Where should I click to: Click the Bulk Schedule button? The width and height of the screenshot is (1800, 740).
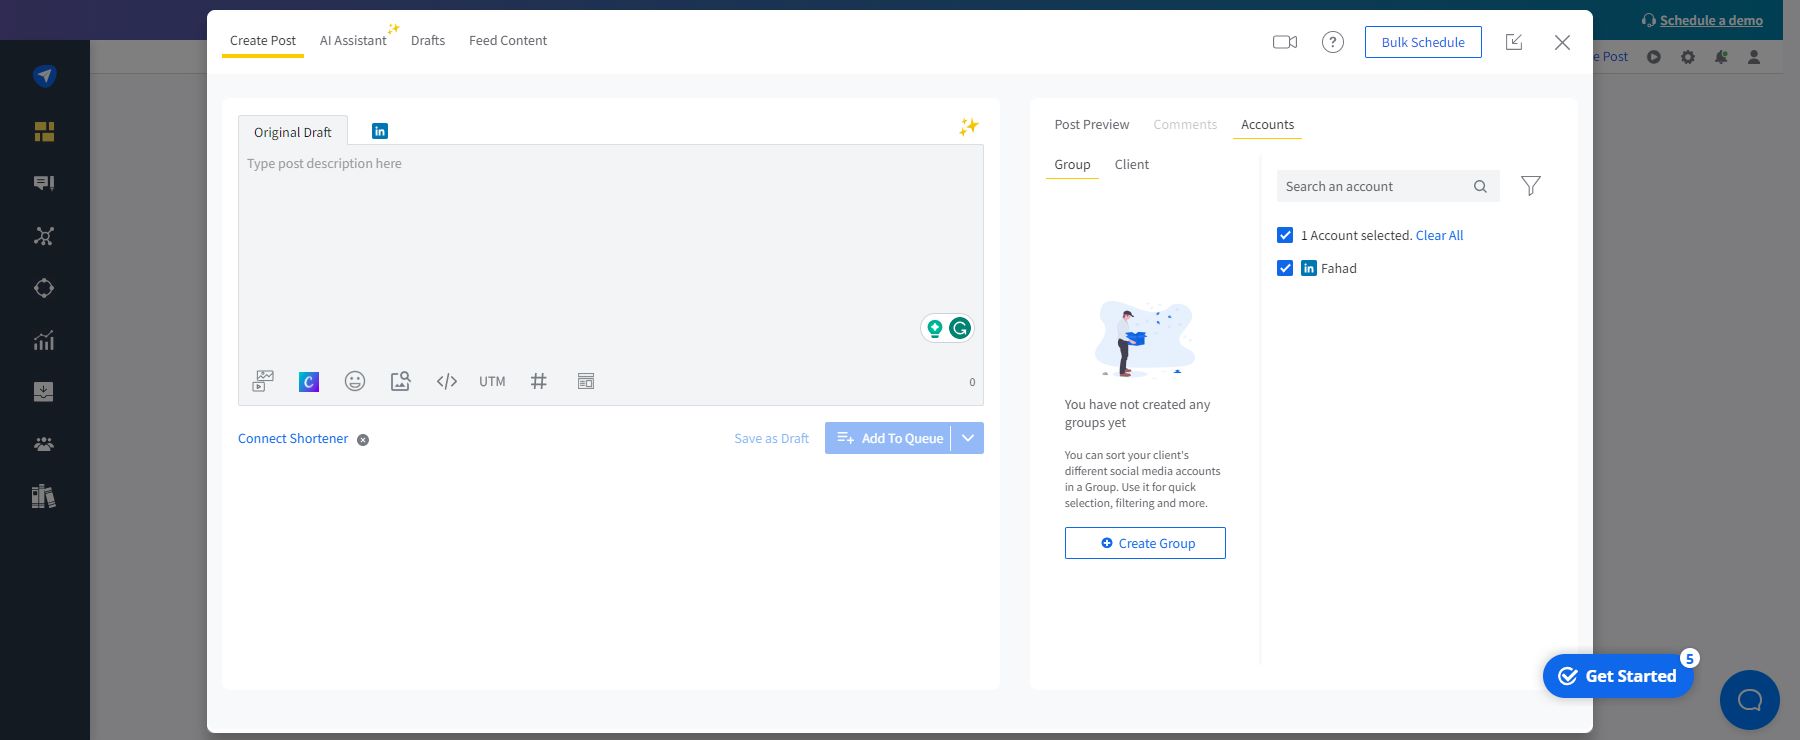[x=1423, y=42]
